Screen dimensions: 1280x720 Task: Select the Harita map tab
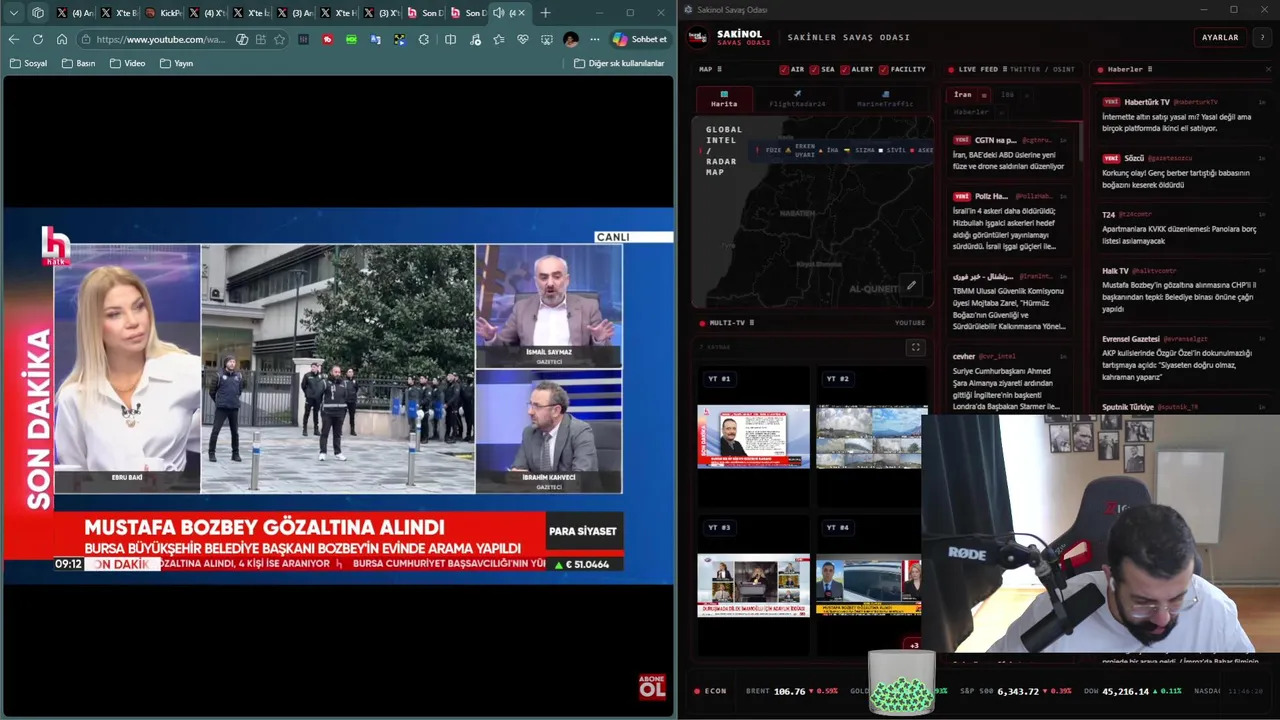724,99
